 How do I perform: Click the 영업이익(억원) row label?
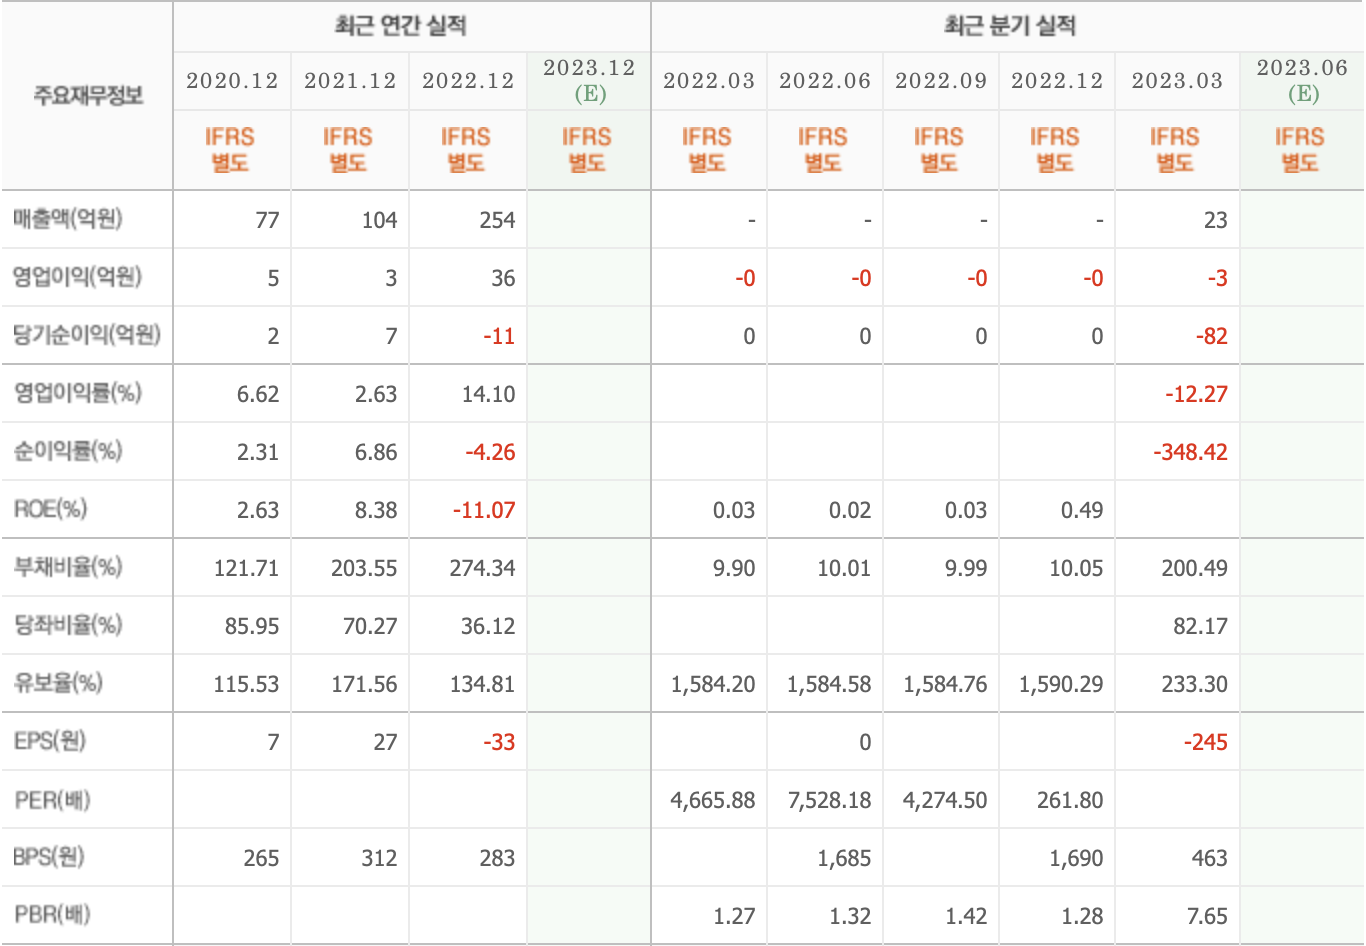pos(77,277)
